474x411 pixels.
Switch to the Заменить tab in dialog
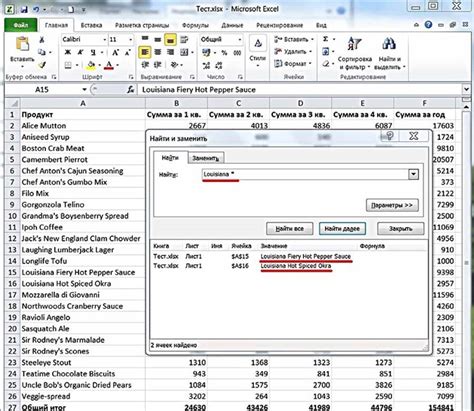205,158
